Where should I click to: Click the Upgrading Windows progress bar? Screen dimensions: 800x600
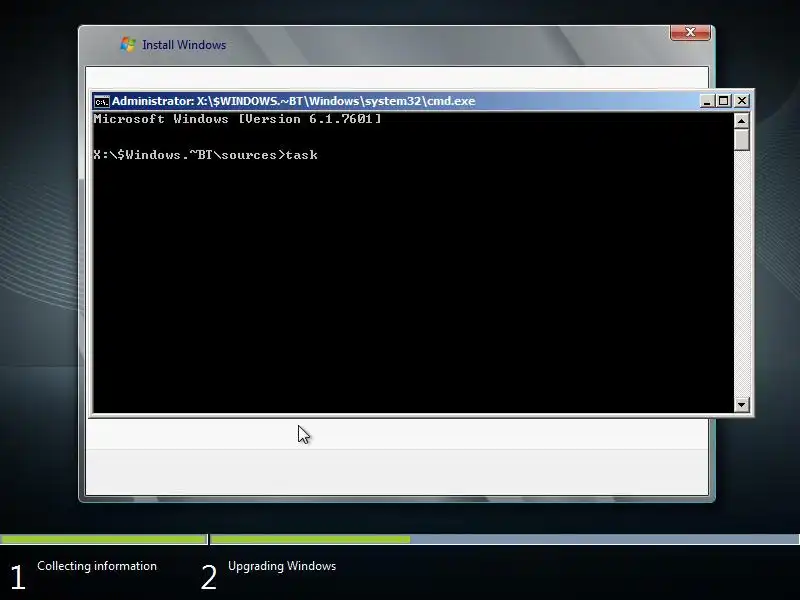505,539
